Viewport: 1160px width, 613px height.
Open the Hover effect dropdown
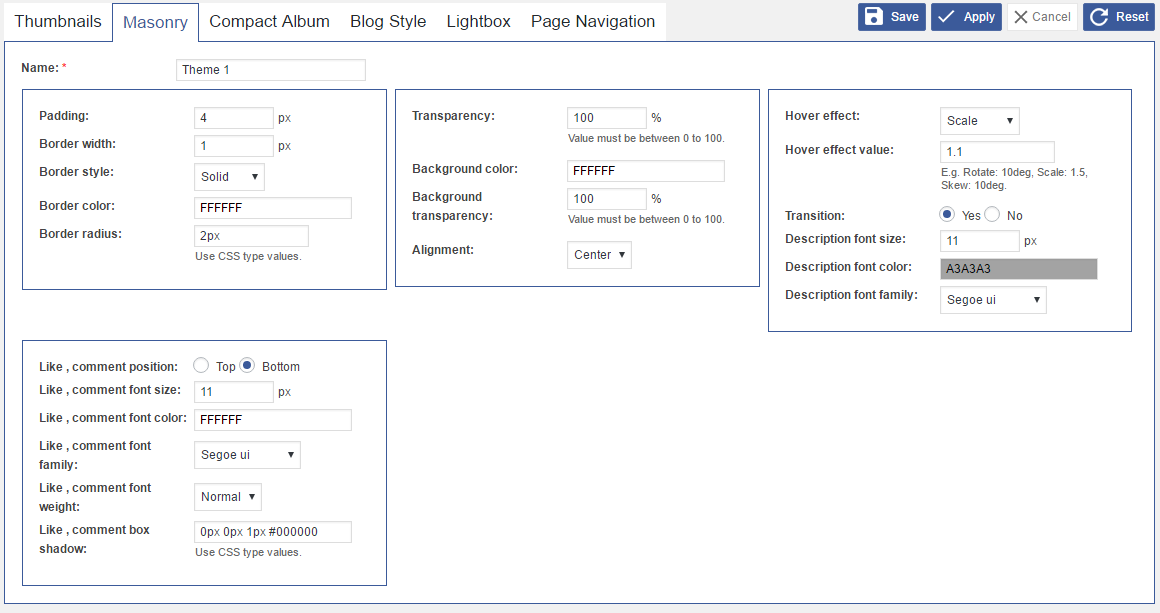coord(979,121)
